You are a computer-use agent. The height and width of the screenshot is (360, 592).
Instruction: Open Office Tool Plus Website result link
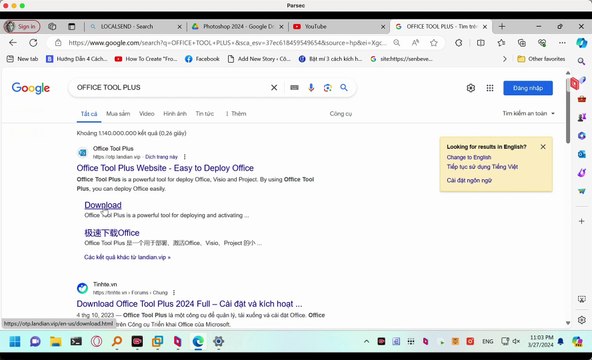coord(165,168)
